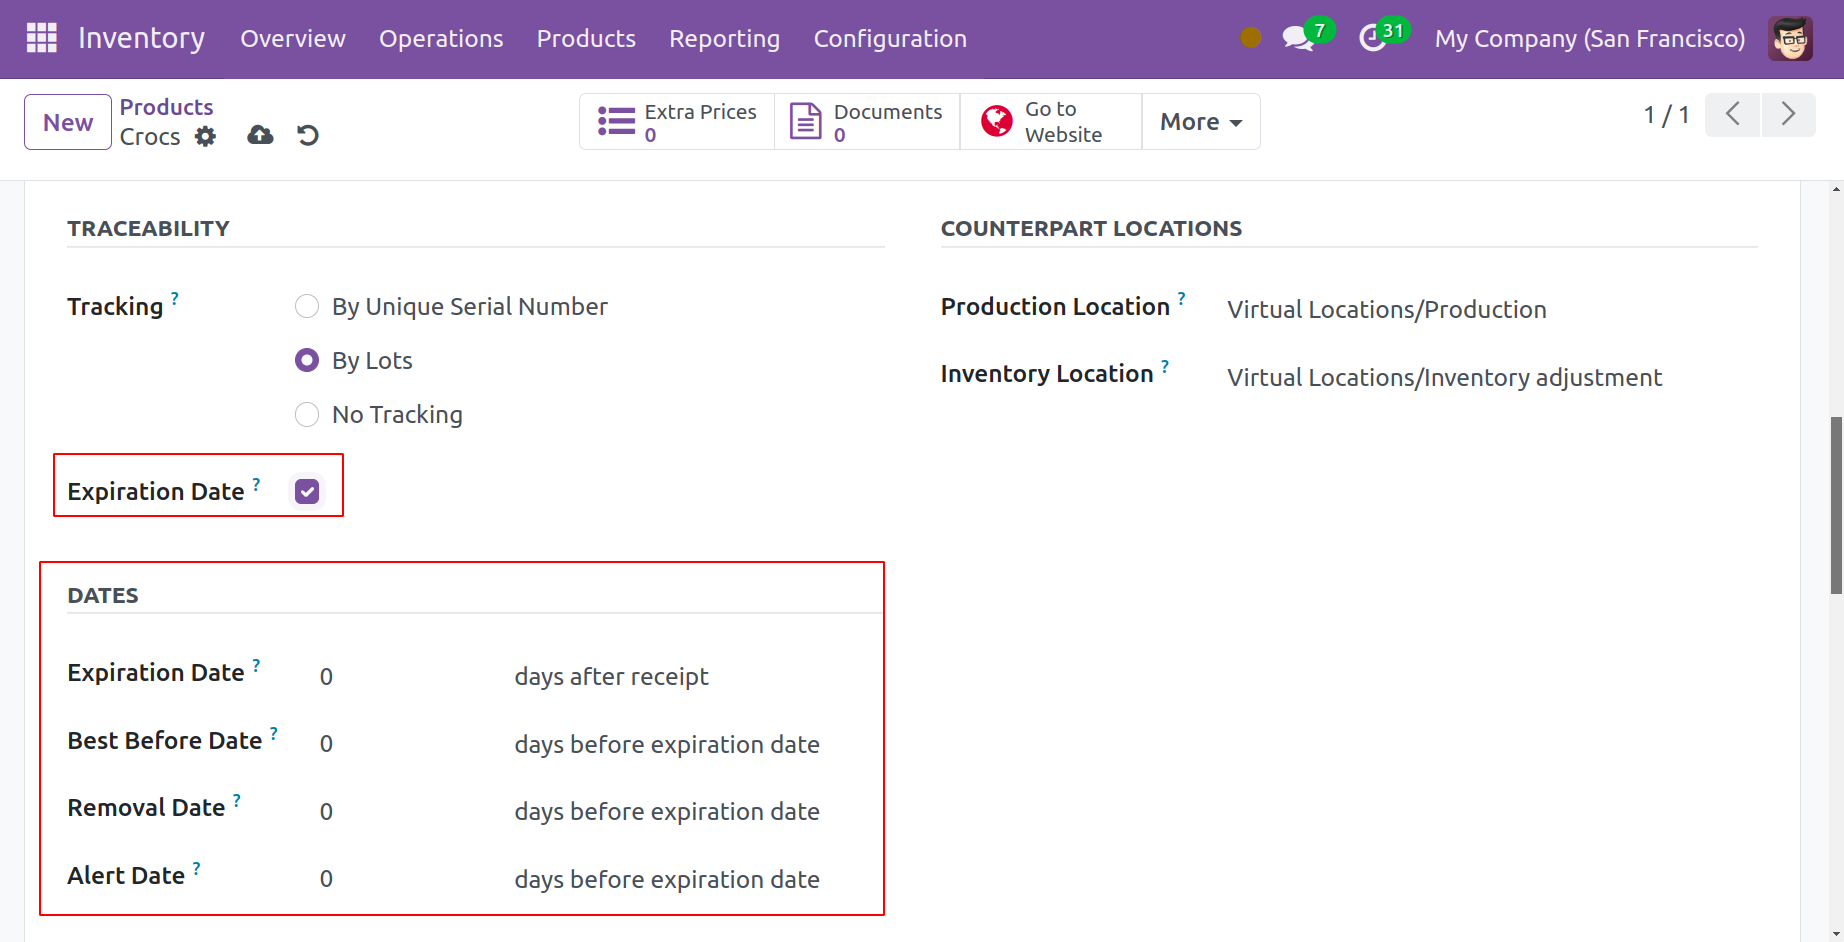Open the apps grid menu icon

point(41,38)
